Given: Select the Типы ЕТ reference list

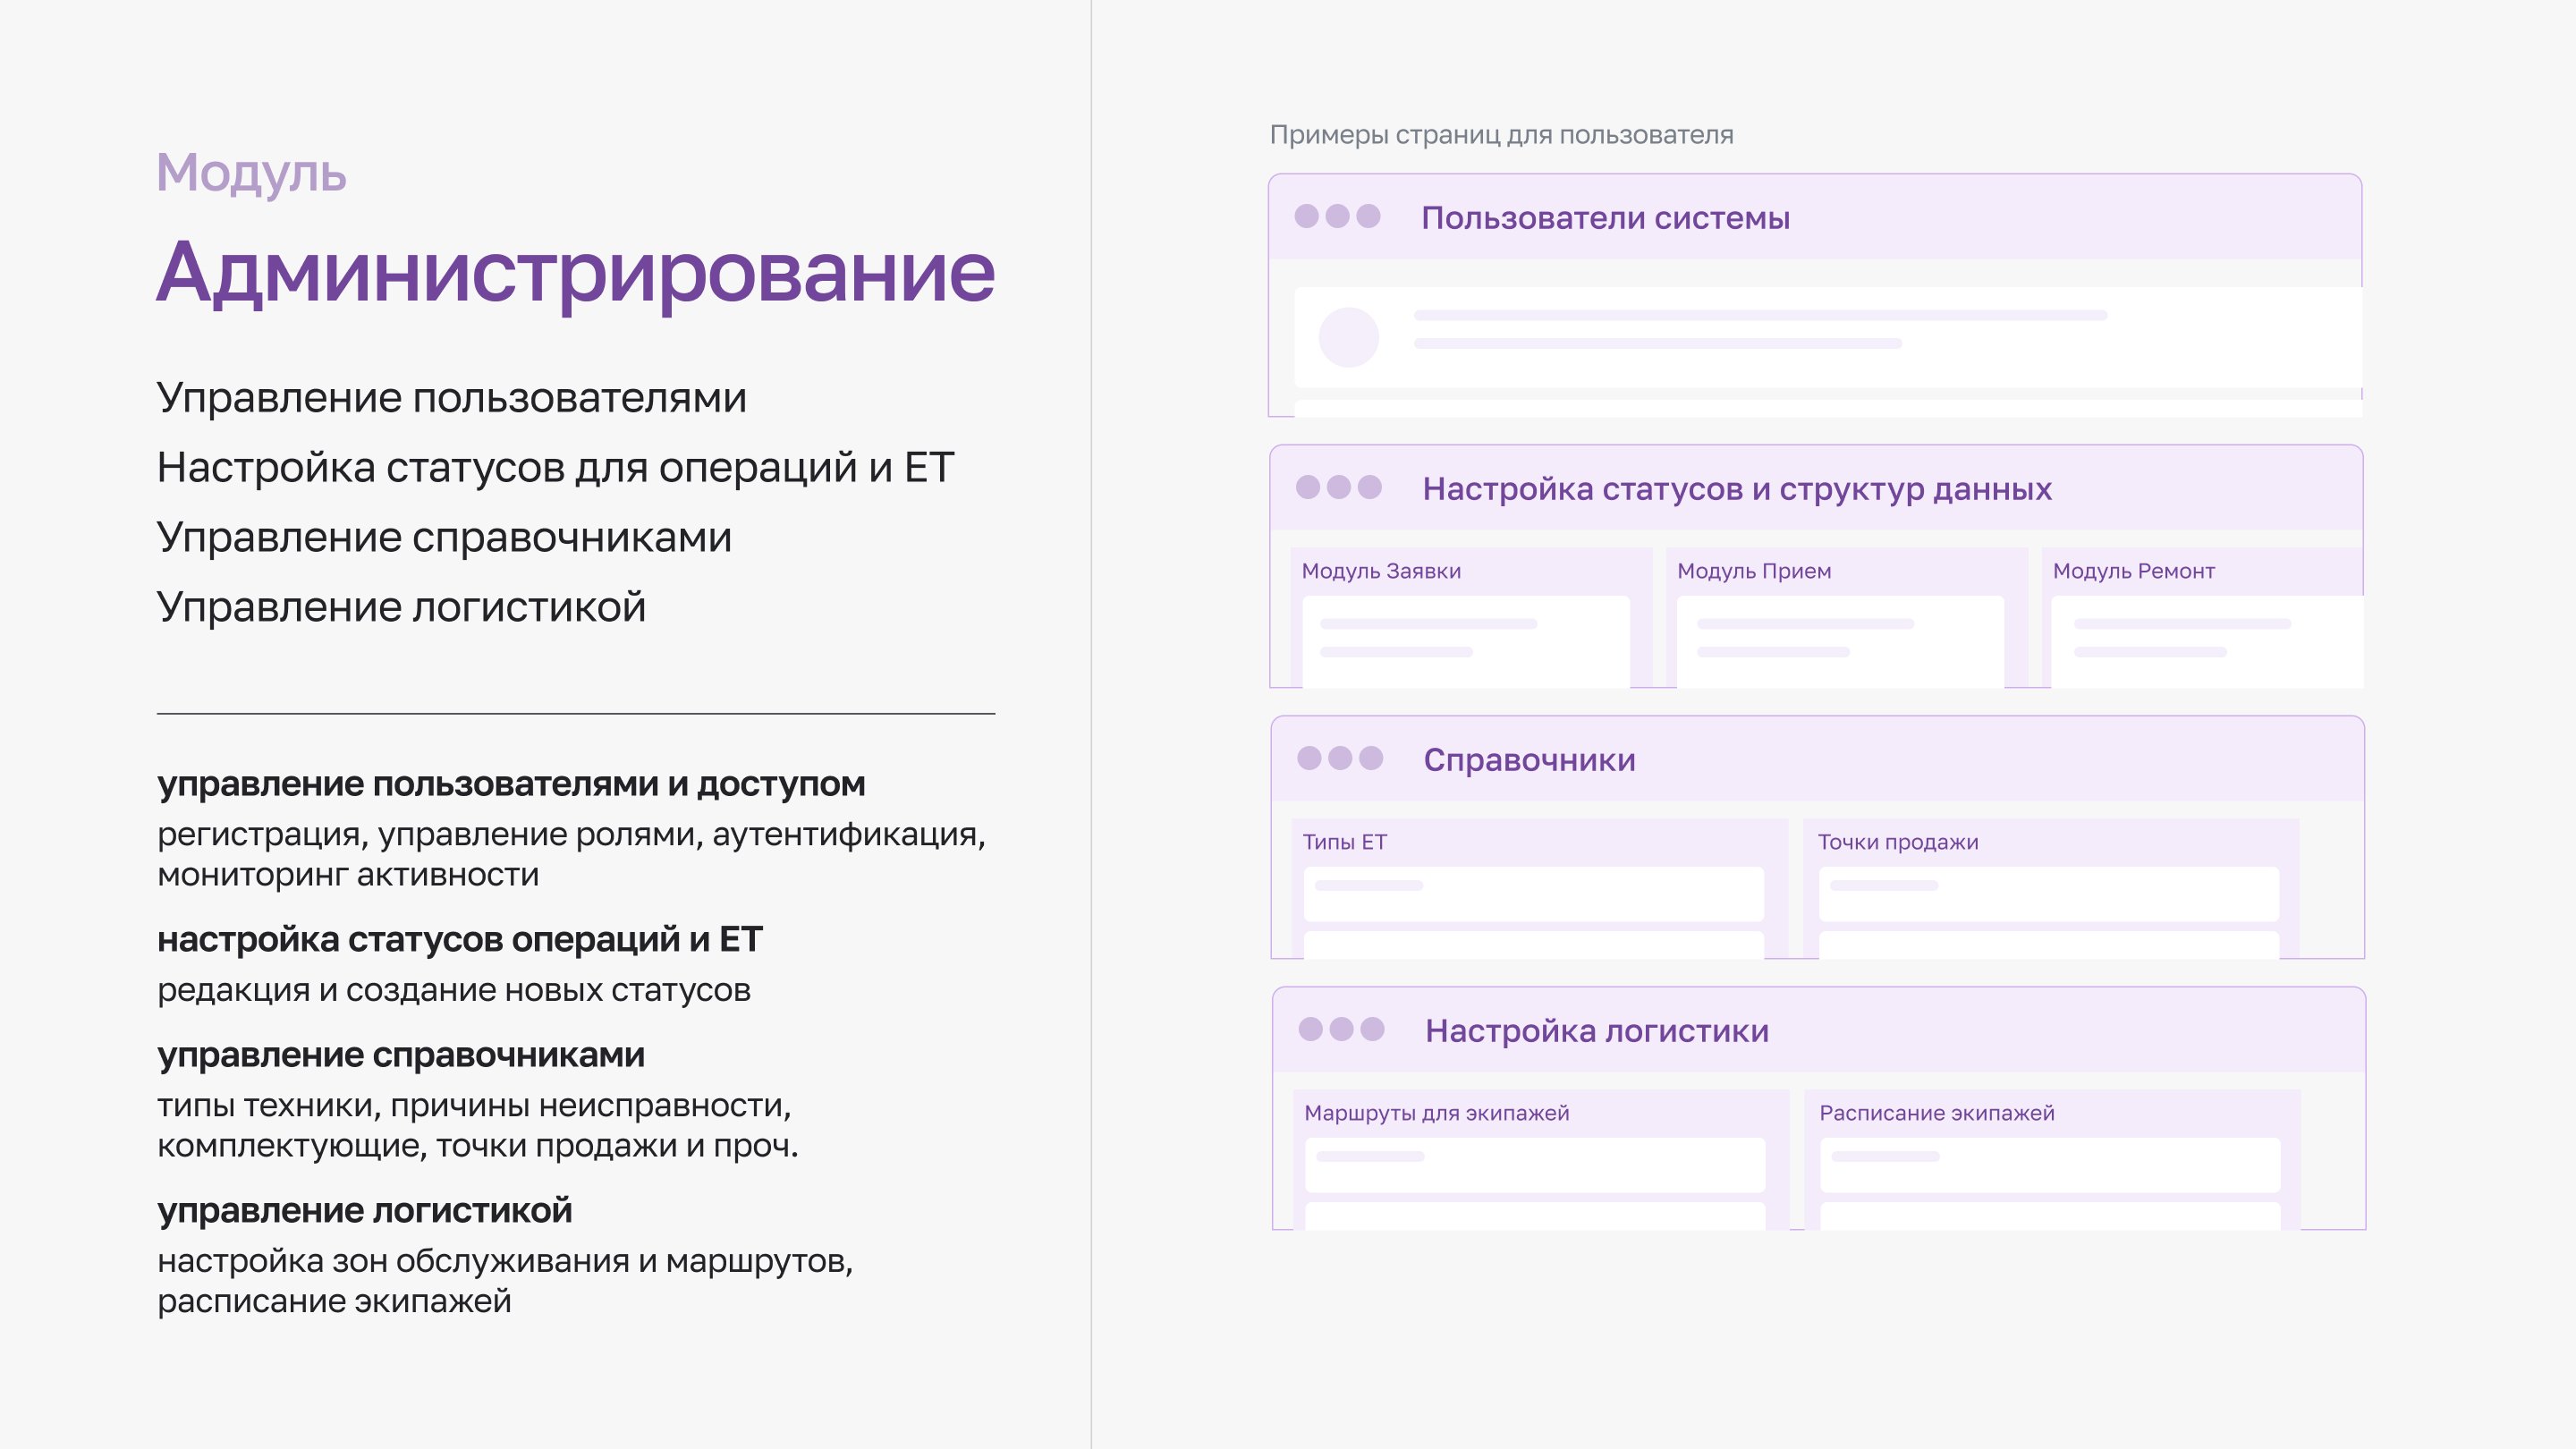Looking at the screenshot, I should [1344, 842].
